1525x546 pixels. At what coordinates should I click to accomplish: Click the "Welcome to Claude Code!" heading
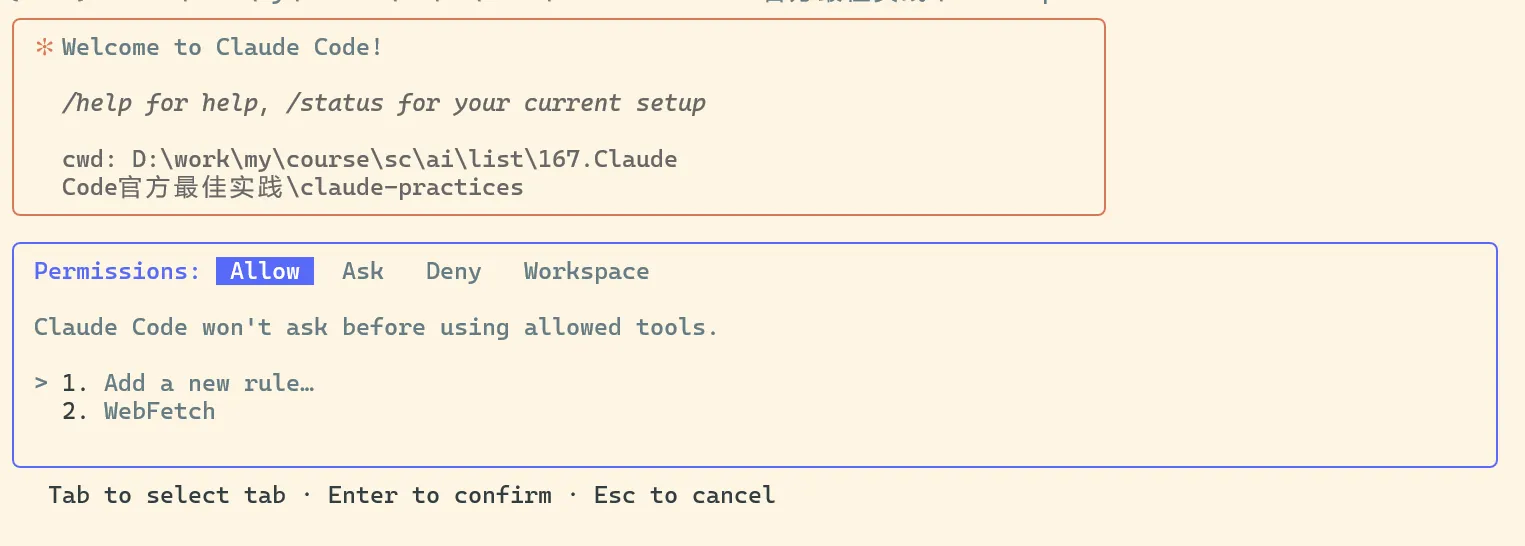click(222, 47)
